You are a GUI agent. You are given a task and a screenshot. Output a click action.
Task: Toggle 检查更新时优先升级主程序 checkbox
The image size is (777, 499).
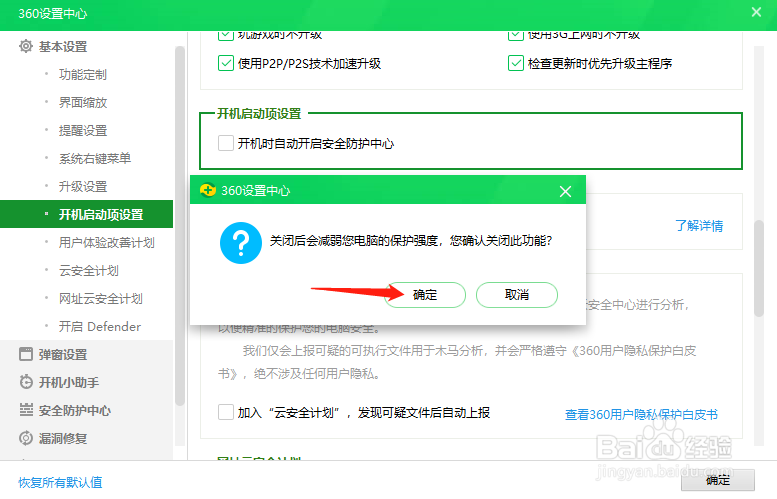(516, 63)
